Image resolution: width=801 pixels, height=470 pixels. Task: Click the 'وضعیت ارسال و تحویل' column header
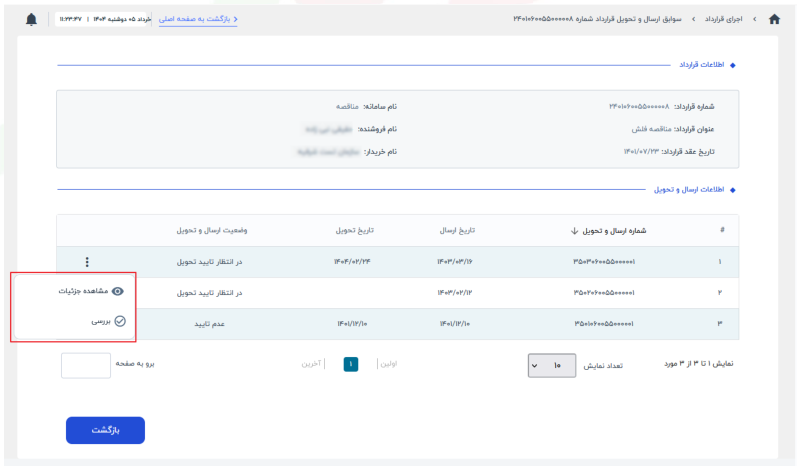point(212,230)
